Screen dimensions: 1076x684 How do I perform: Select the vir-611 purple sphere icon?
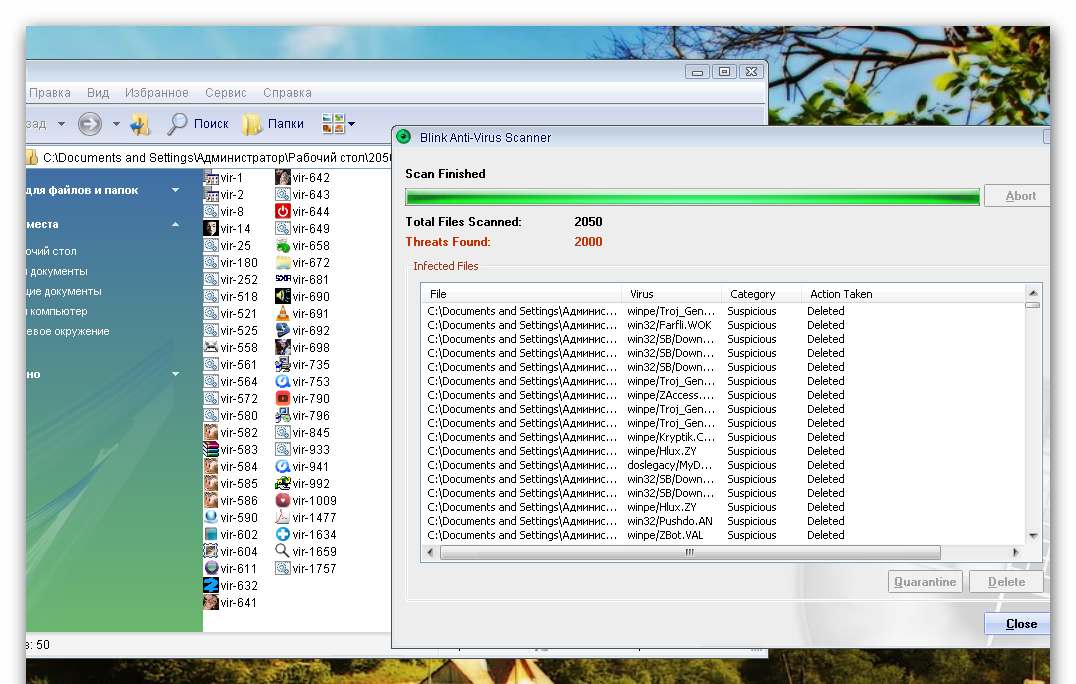click(211, 568)
